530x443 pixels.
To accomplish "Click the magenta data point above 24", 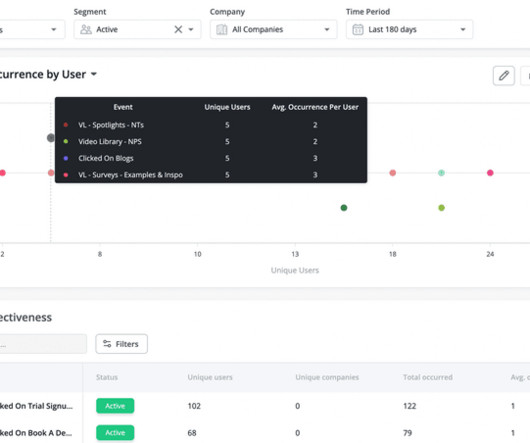I will (x=490, y=173).
